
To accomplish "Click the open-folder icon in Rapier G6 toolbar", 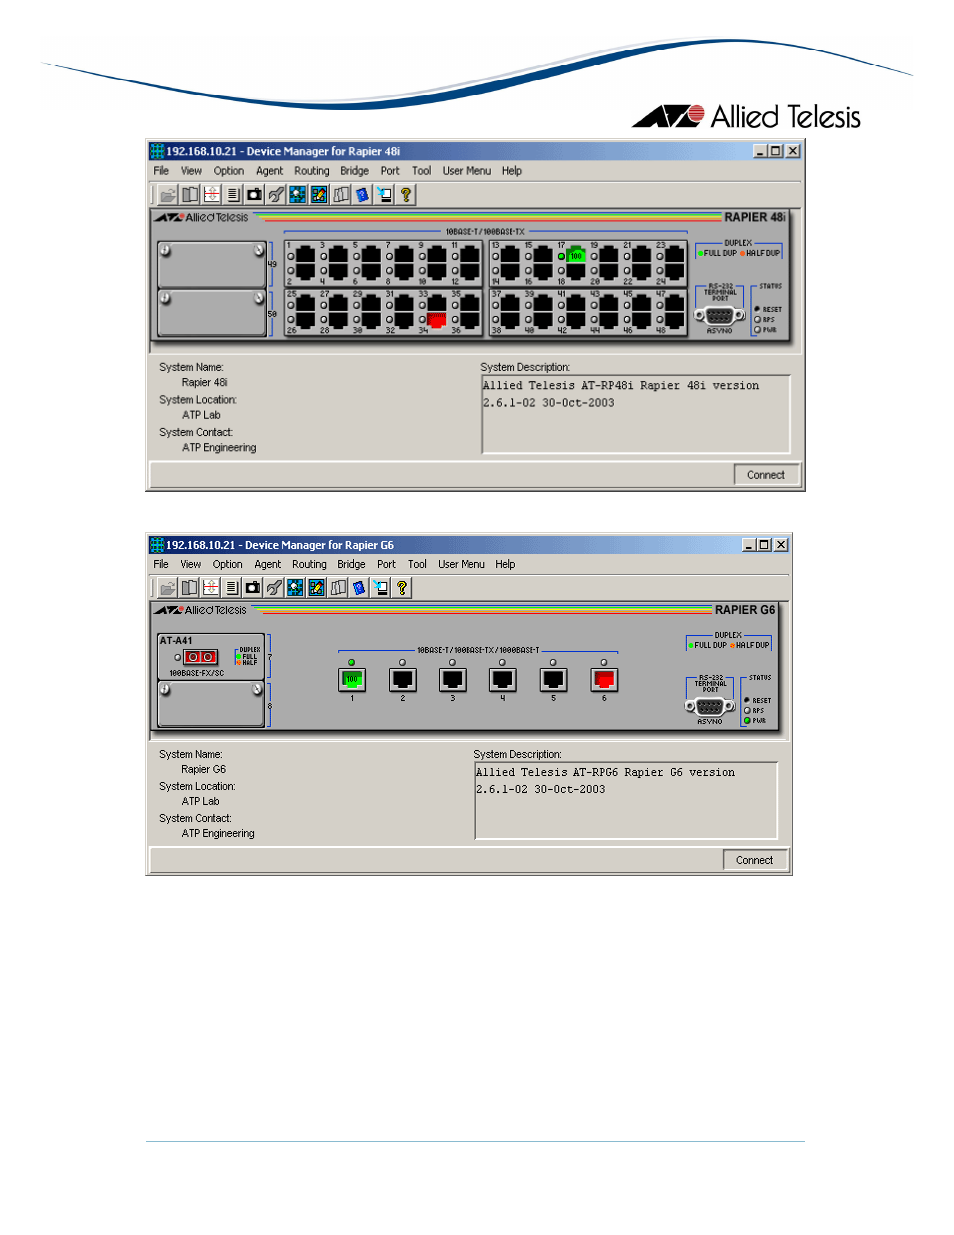I will click(167, 588).
